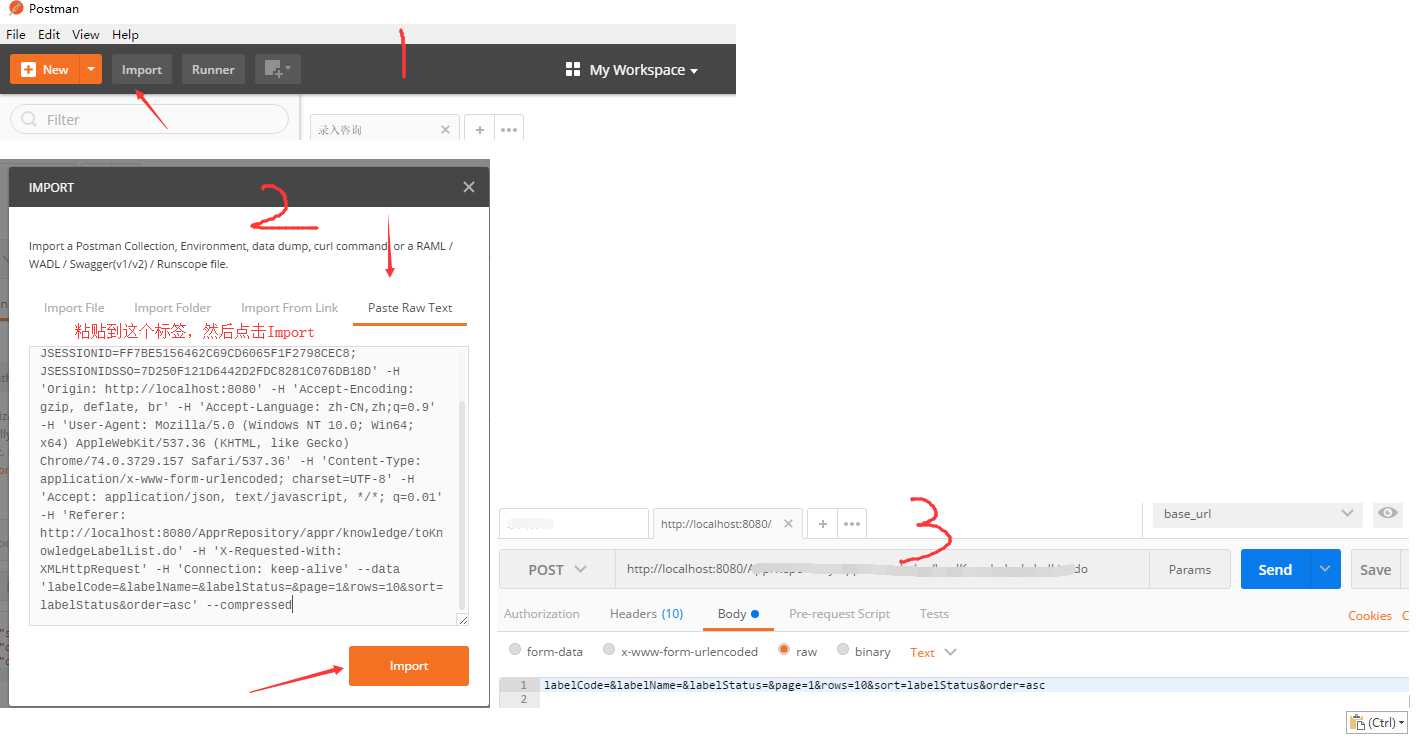Open the View menu
This screenshot has width=1416, height=738.
coord(86,34)
